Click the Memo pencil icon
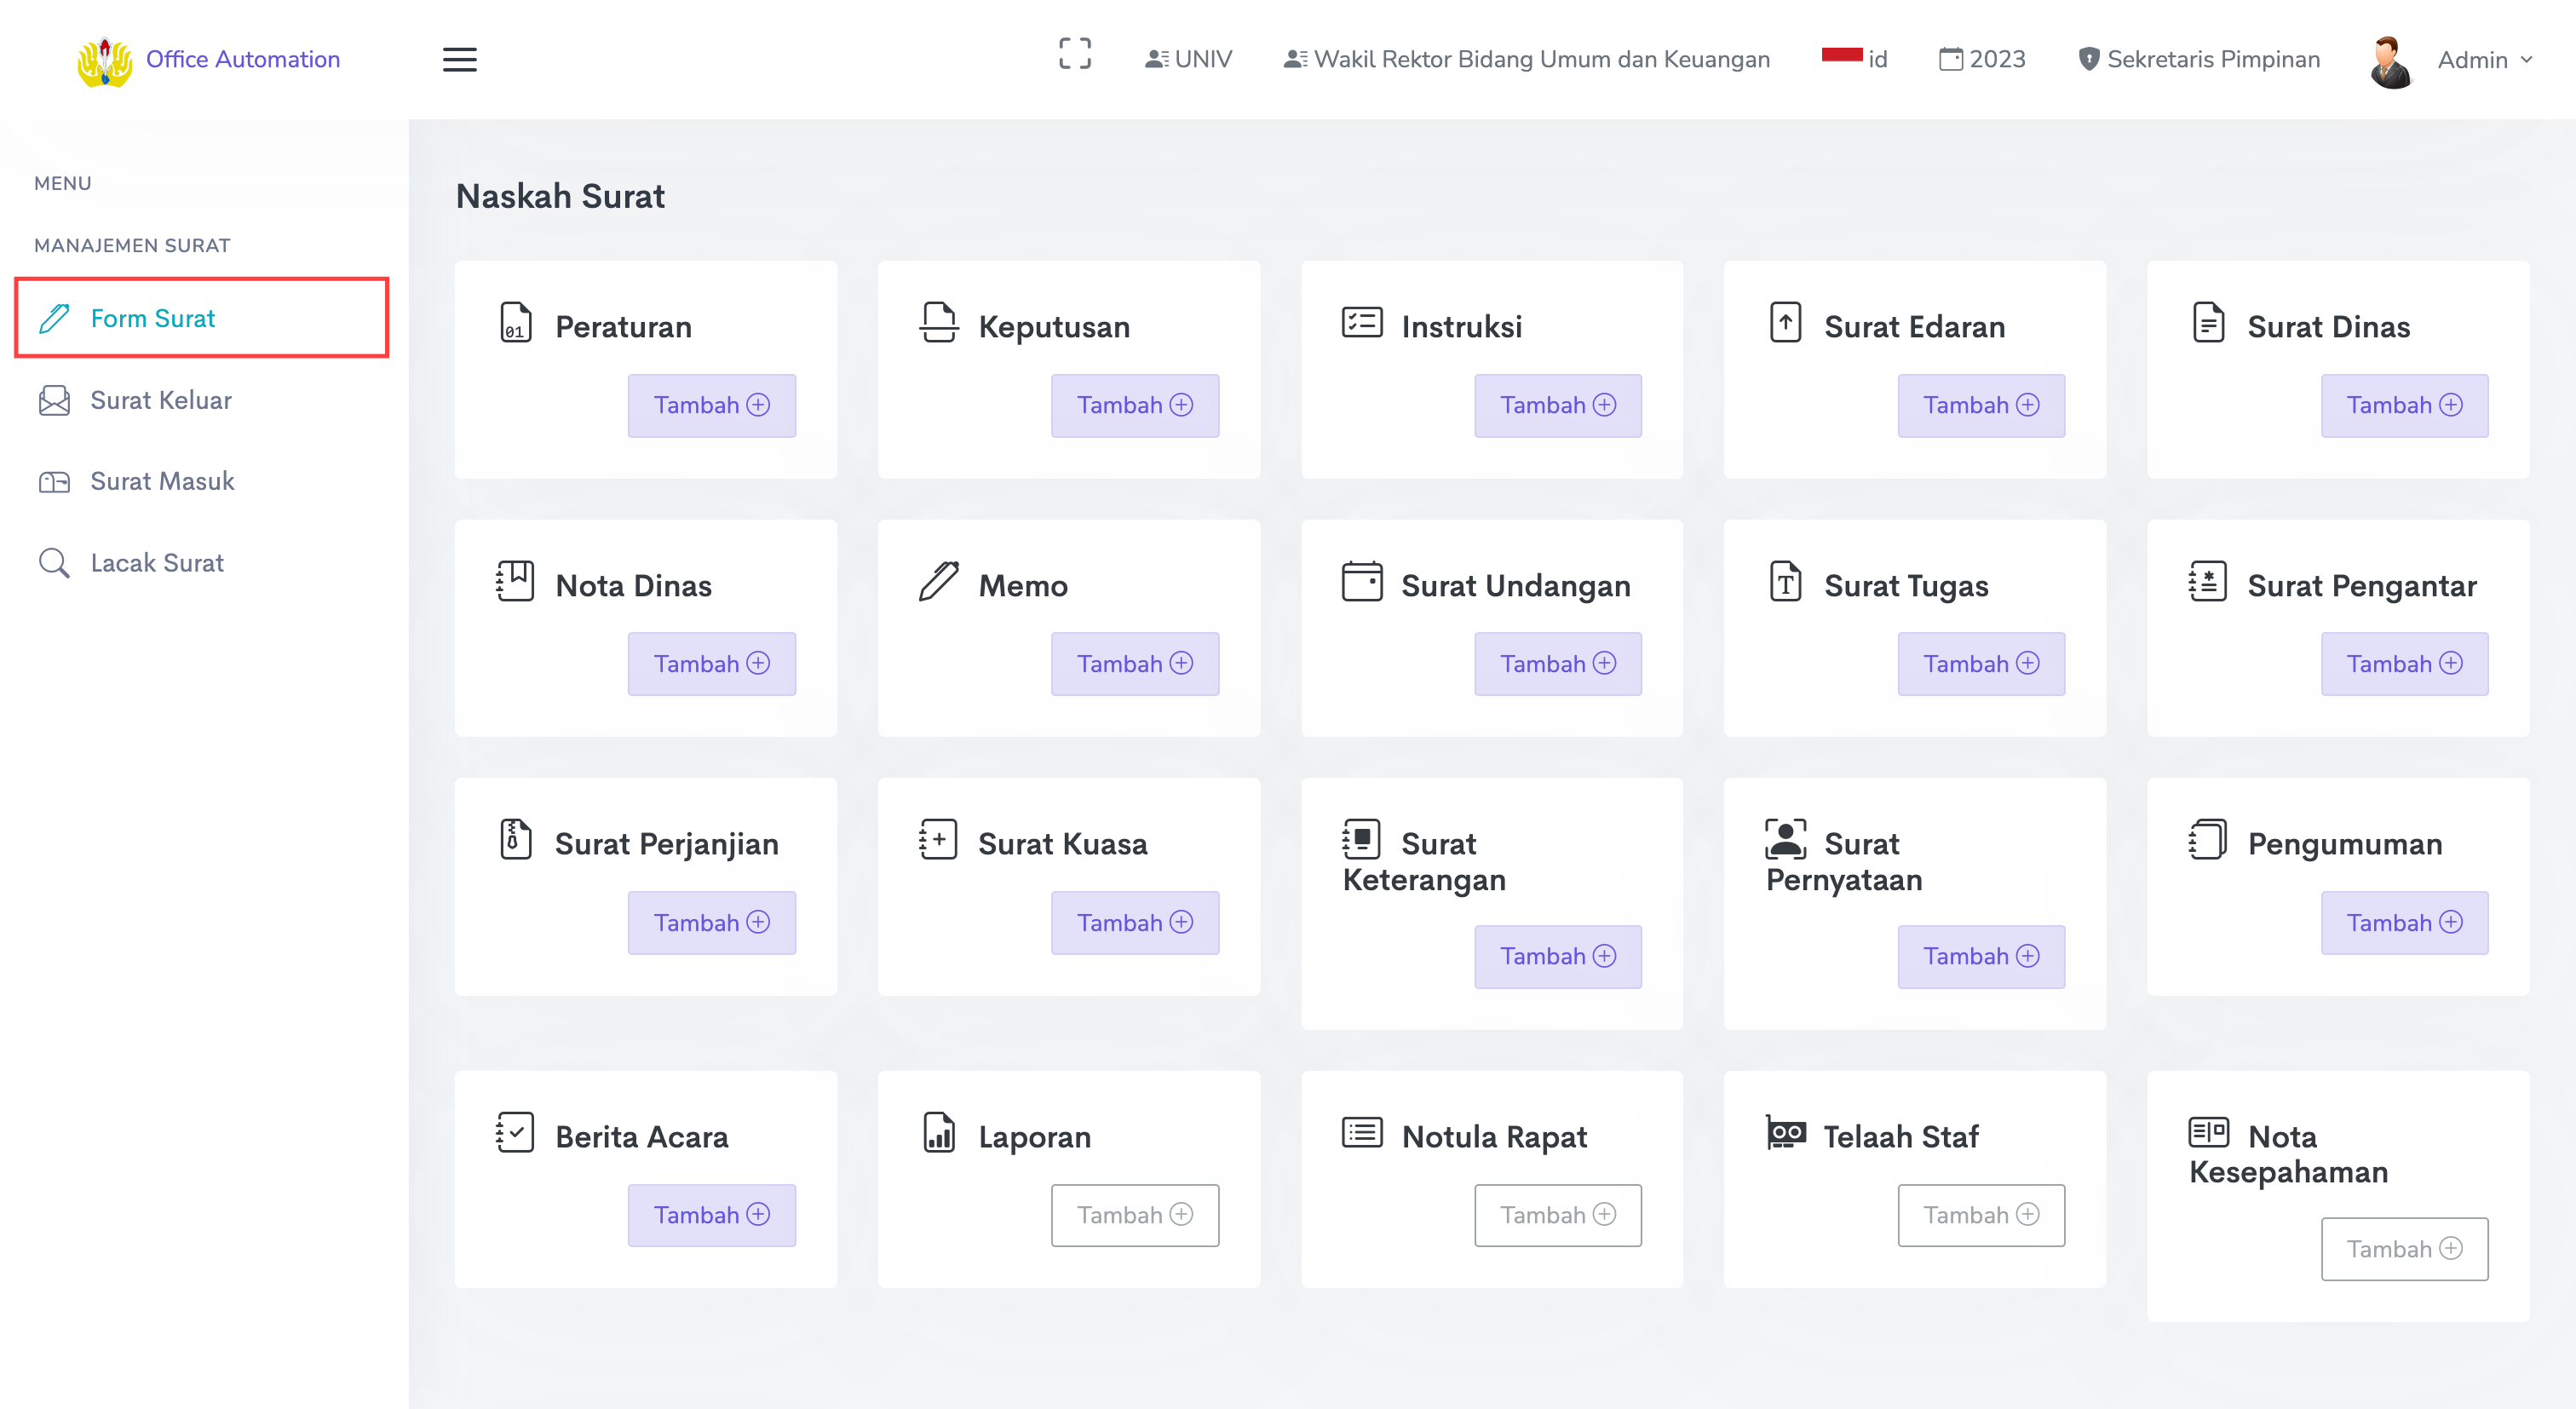The width and height of the screenshot is (2576, 1409). tap(938, 582)
